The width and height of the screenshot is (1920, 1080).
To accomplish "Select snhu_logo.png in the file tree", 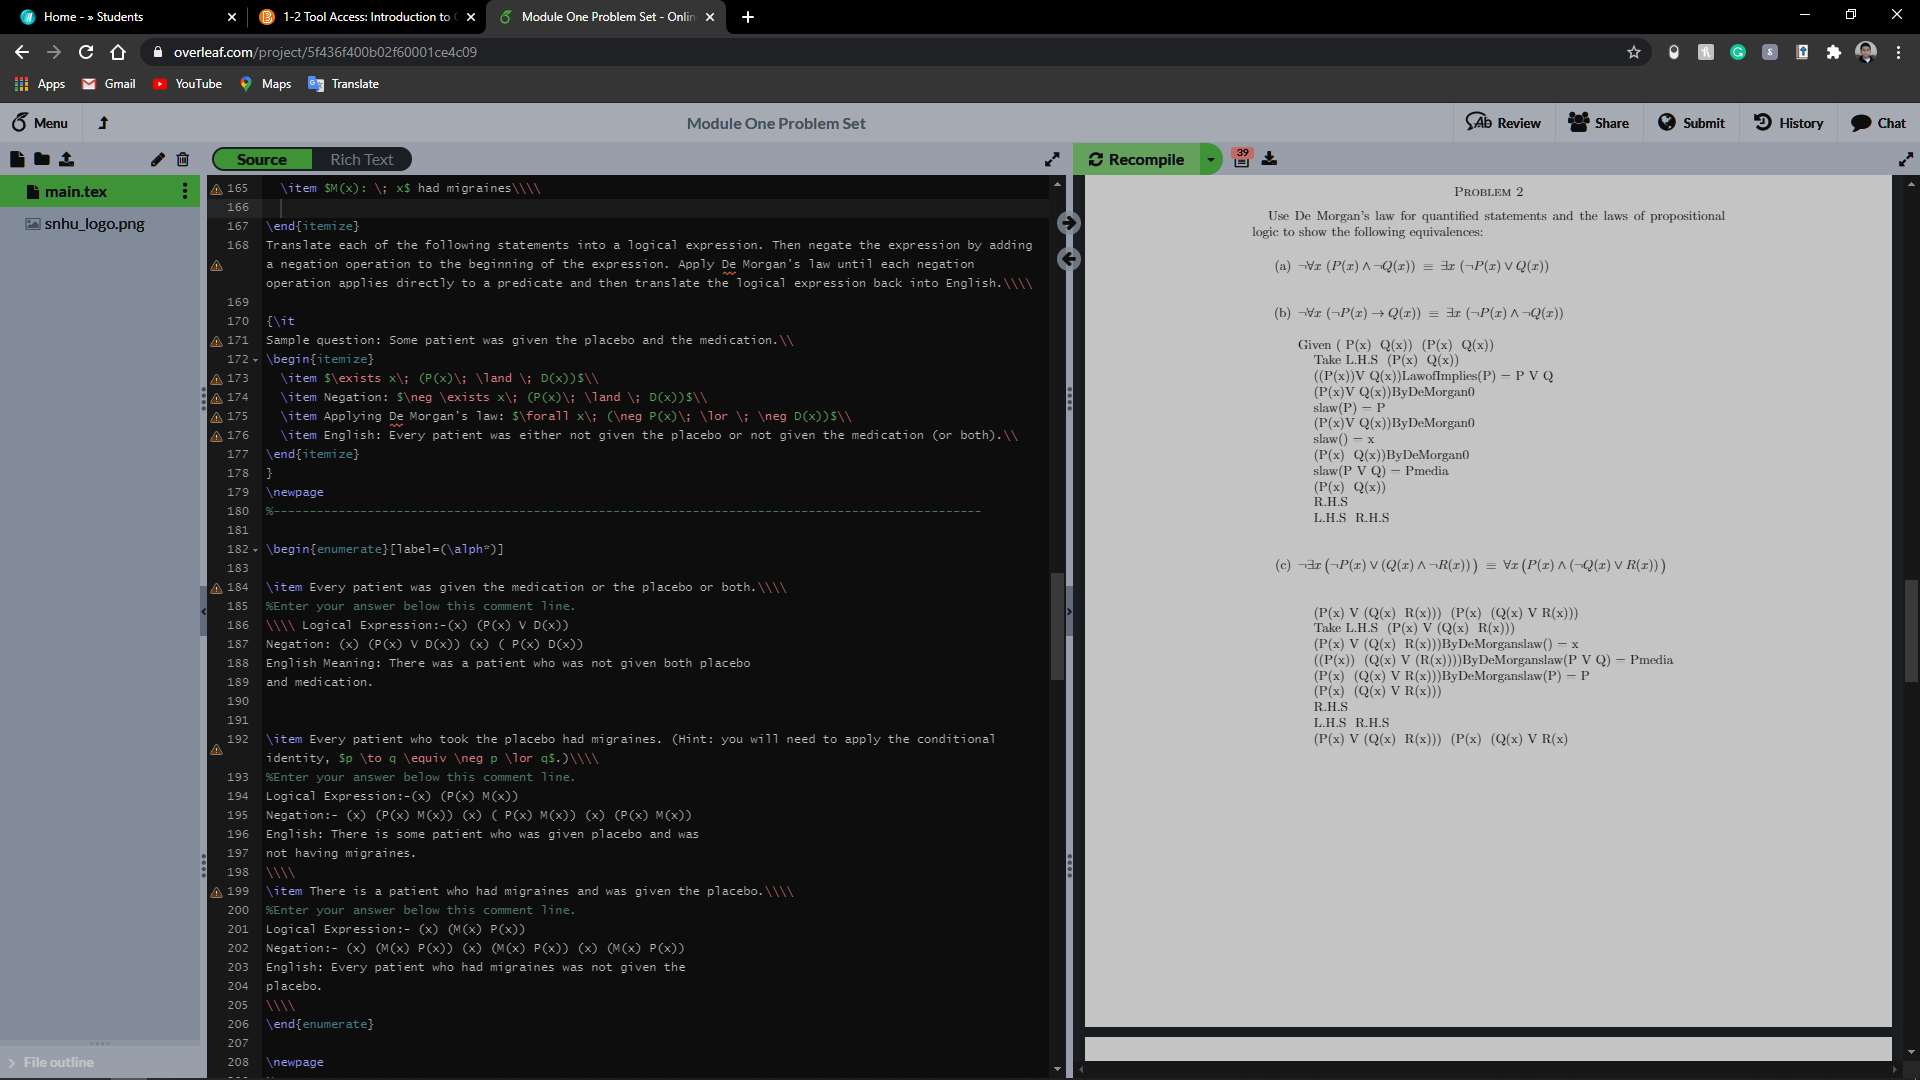I will tap(94, 224).
